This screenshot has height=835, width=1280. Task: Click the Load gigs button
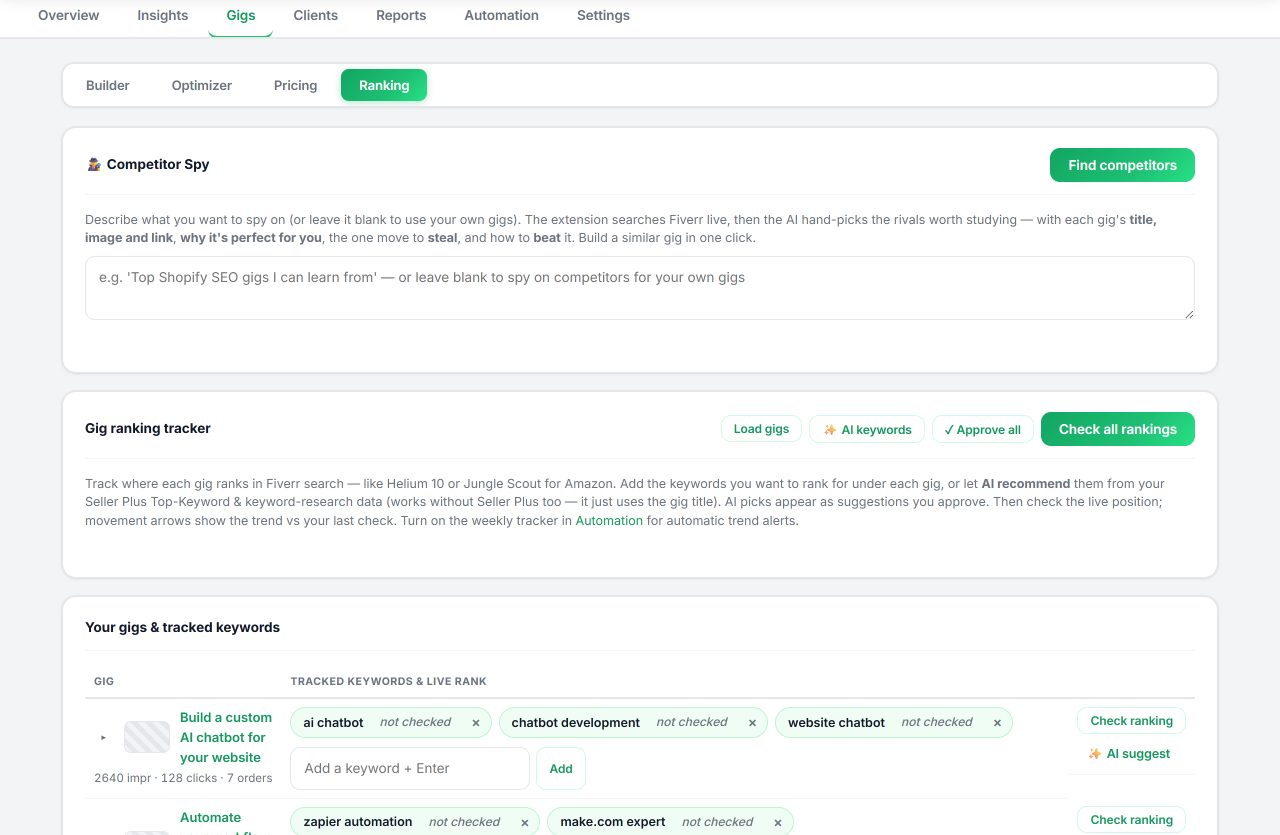tap(761, 429)
